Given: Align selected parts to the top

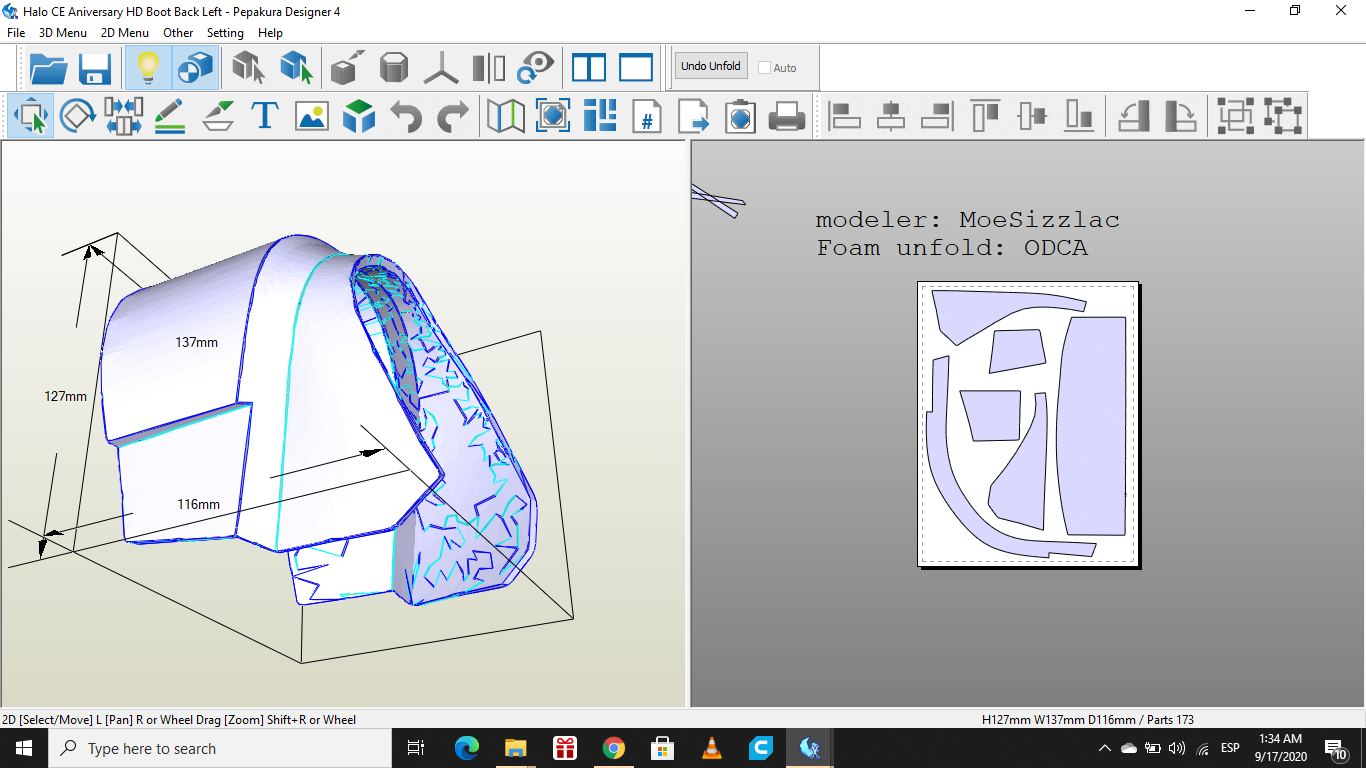Looking at the screenshot, I should click(985, 116).
